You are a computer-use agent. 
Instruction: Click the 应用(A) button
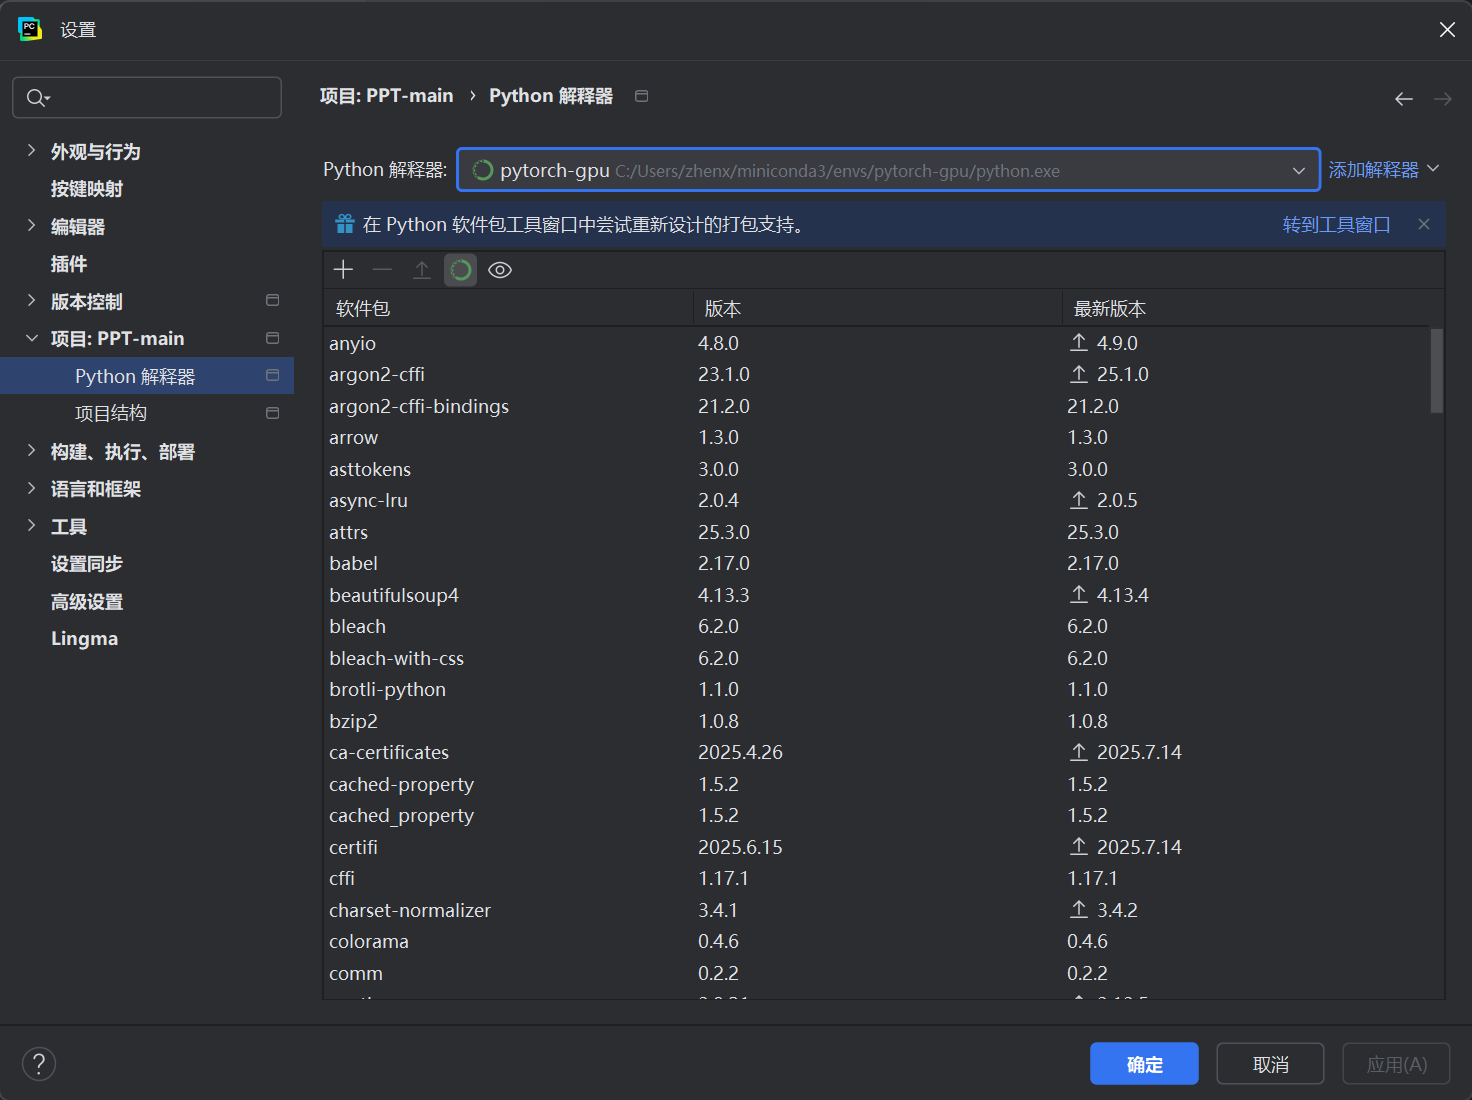(1396, 1064)
